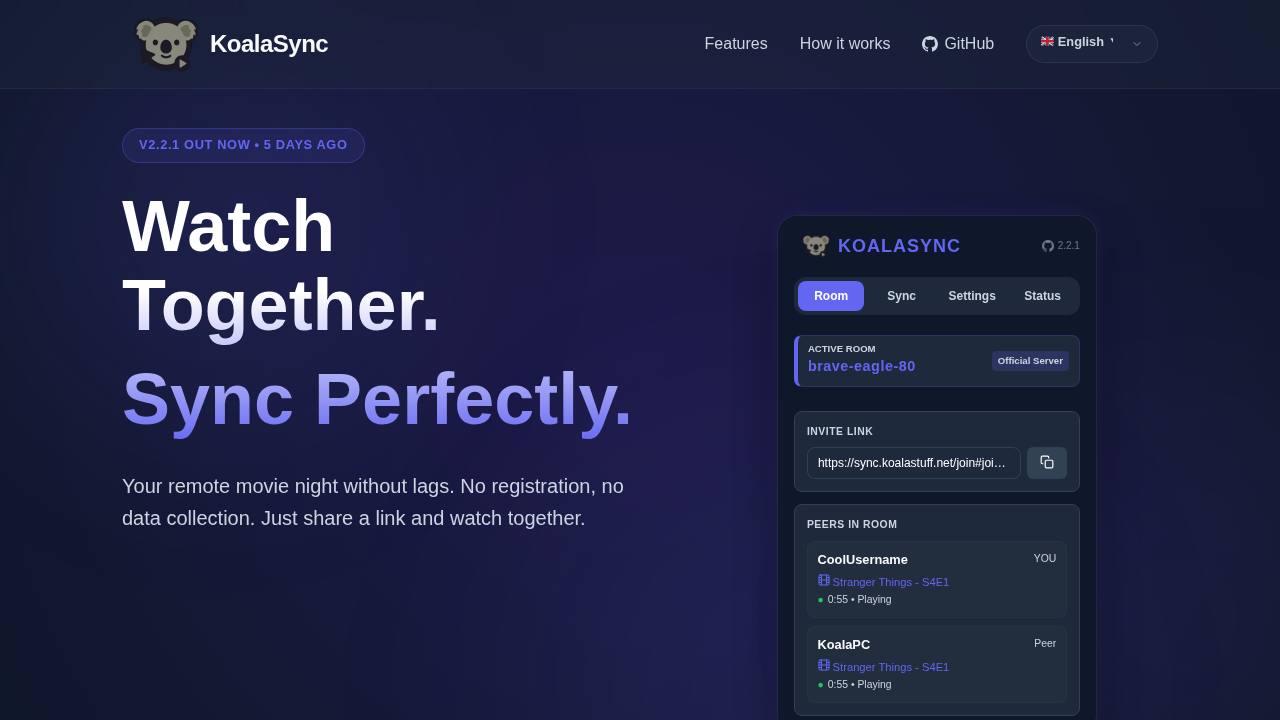Click the YOU label on CoolUsername's card

coord(1045,558)
